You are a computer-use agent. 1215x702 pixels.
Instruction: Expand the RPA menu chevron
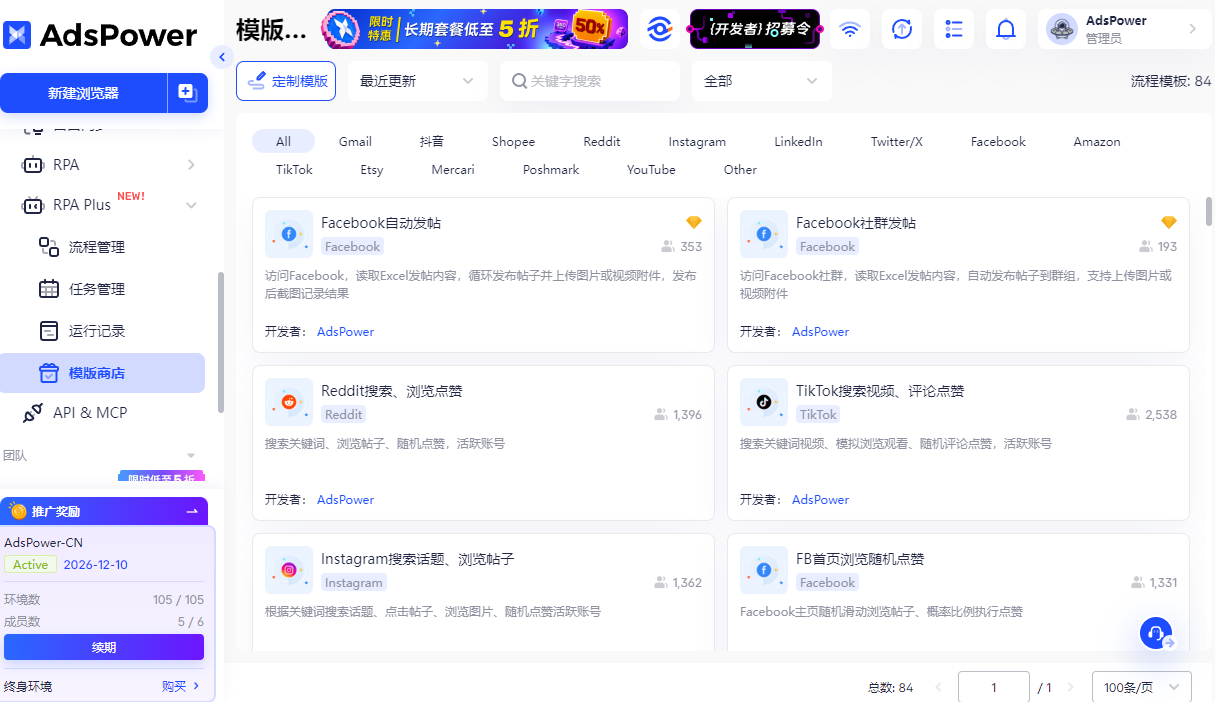click(191, 164)
